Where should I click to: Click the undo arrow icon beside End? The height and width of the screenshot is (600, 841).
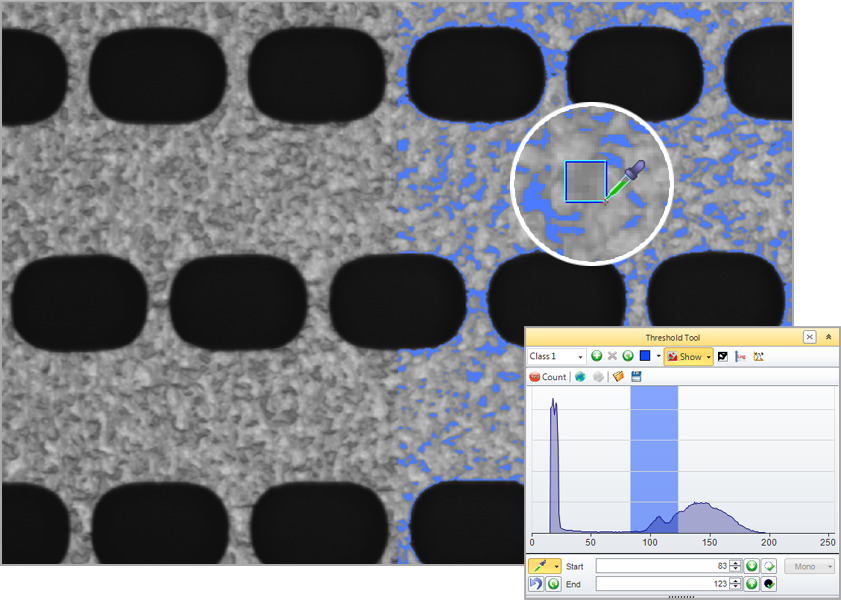click(536, 584)
